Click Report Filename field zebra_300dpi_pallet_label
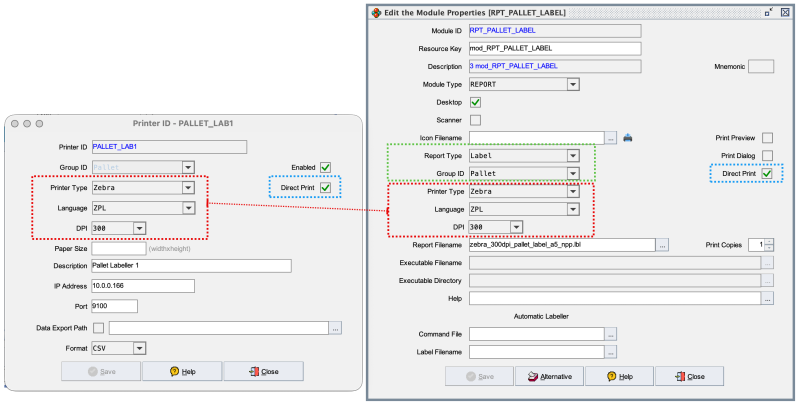The height and width of the screenshot is (406, 800). [x=562, y=245]
